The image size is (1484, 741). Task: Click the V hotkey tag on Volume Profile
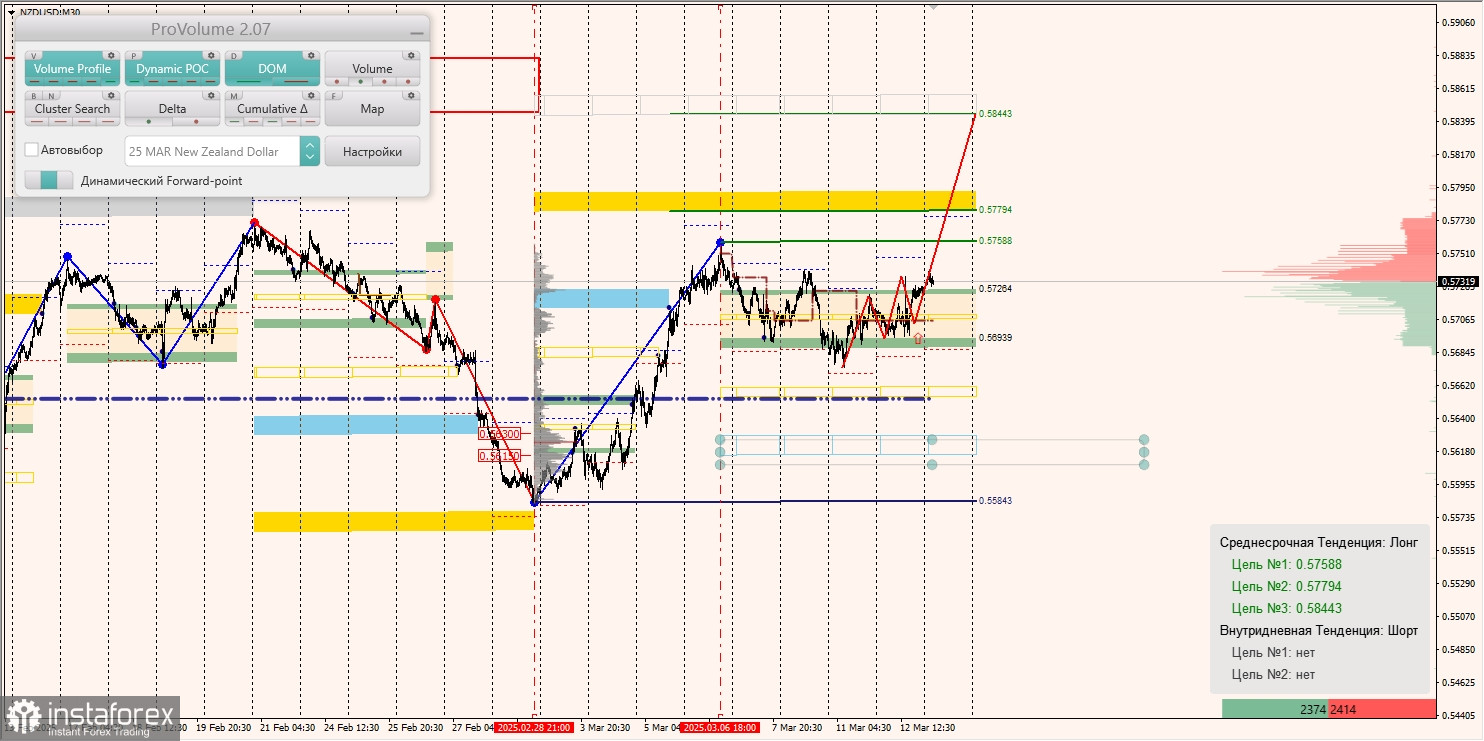tap(34, 56)
